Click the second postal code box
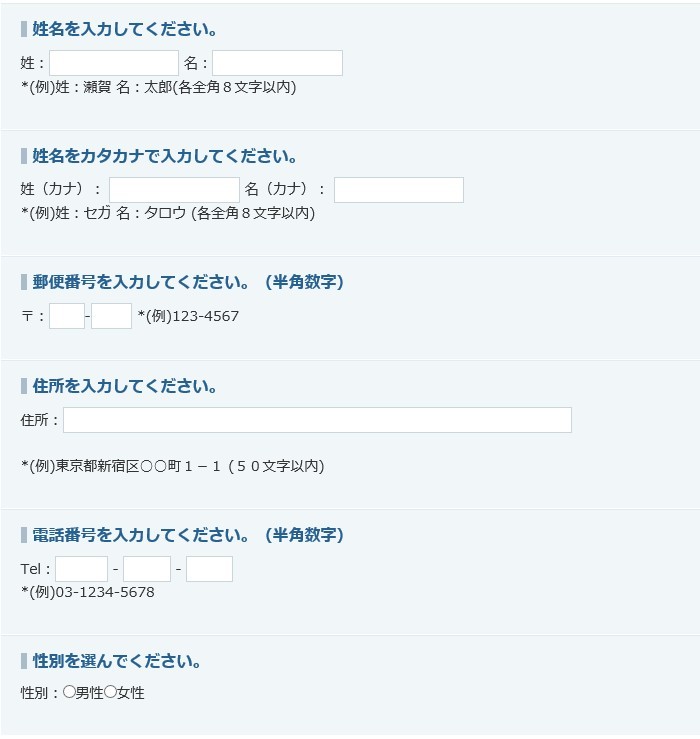Image resolution: width=700 pixels, height=739 pixels. tap(111, 317)
